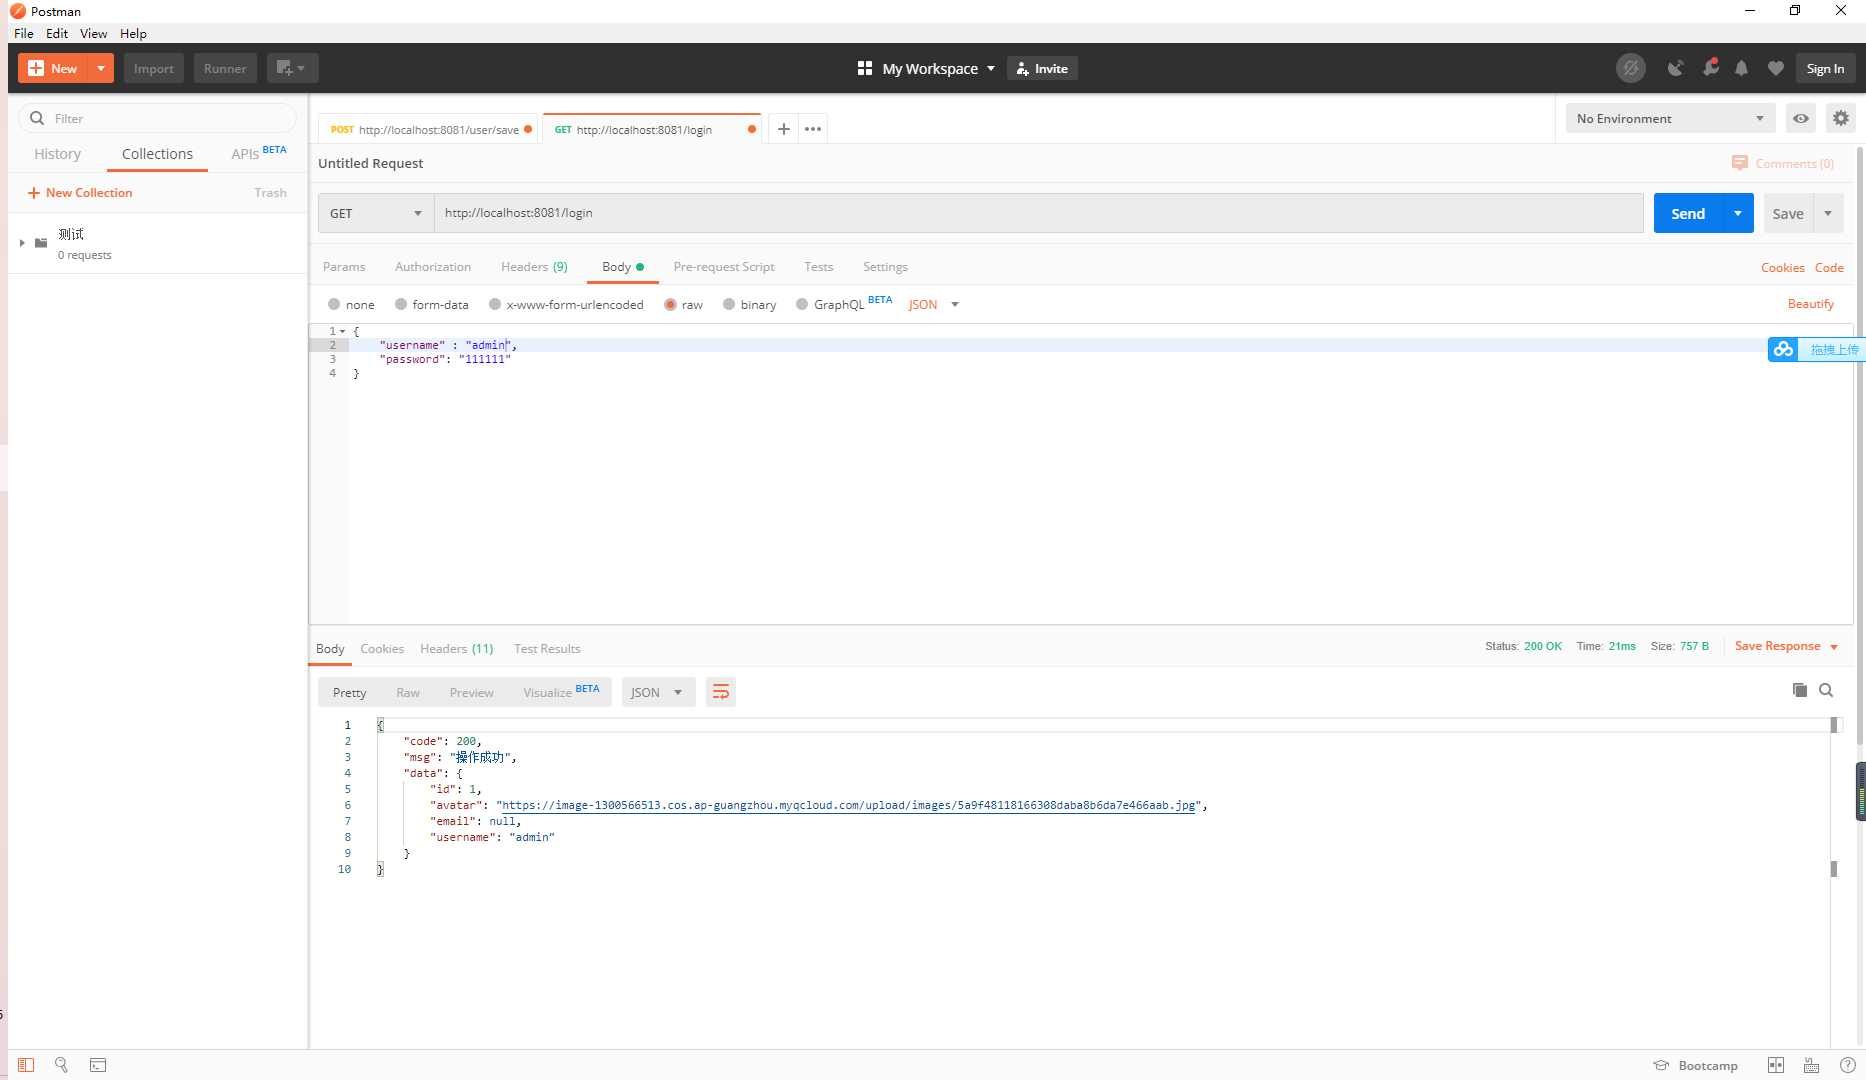Open Send button dropdown arrow

pos(1738,213)
